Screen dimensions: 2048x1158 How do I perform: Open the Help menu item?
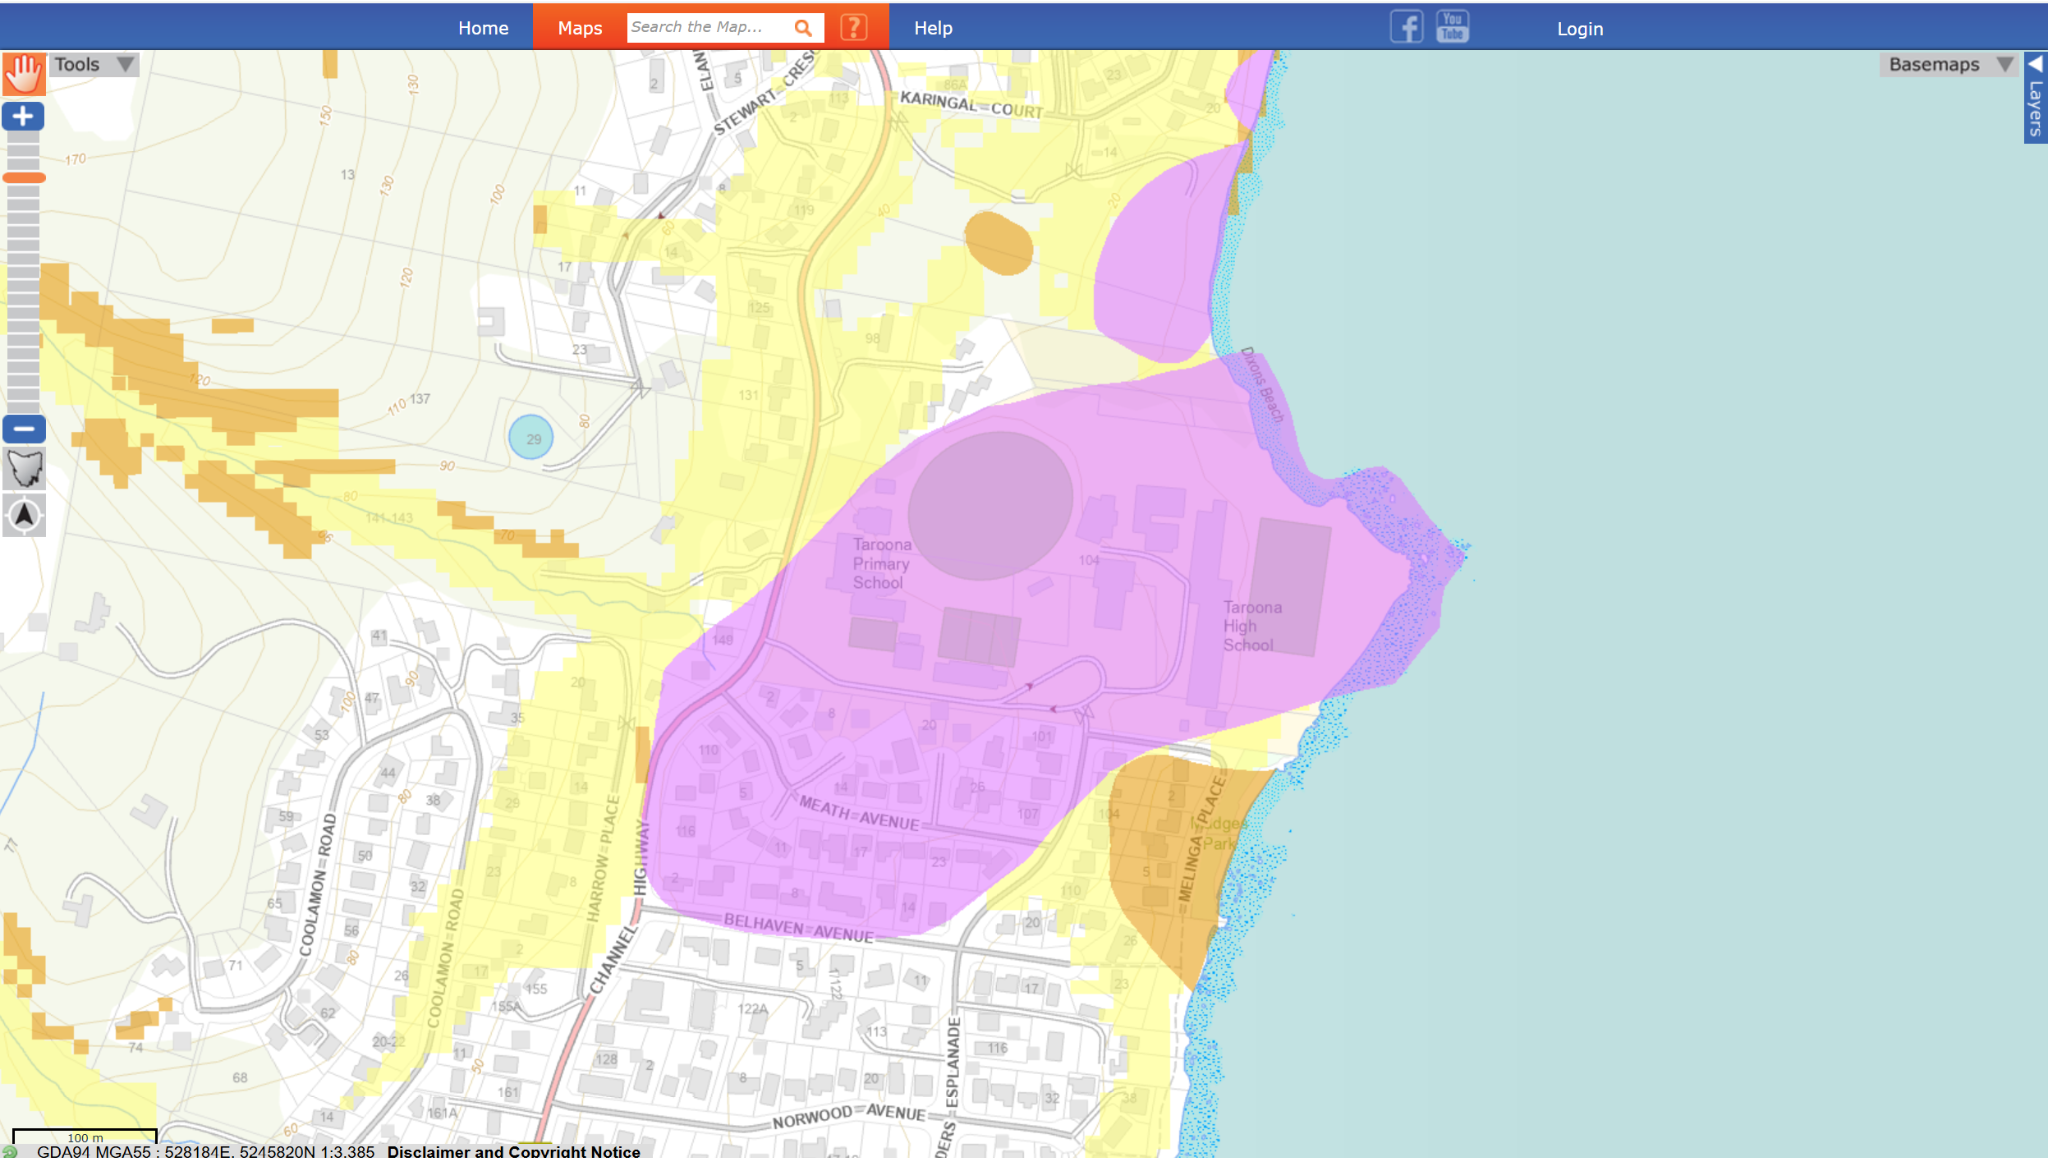pyautogui.click(x=933, y=28)
